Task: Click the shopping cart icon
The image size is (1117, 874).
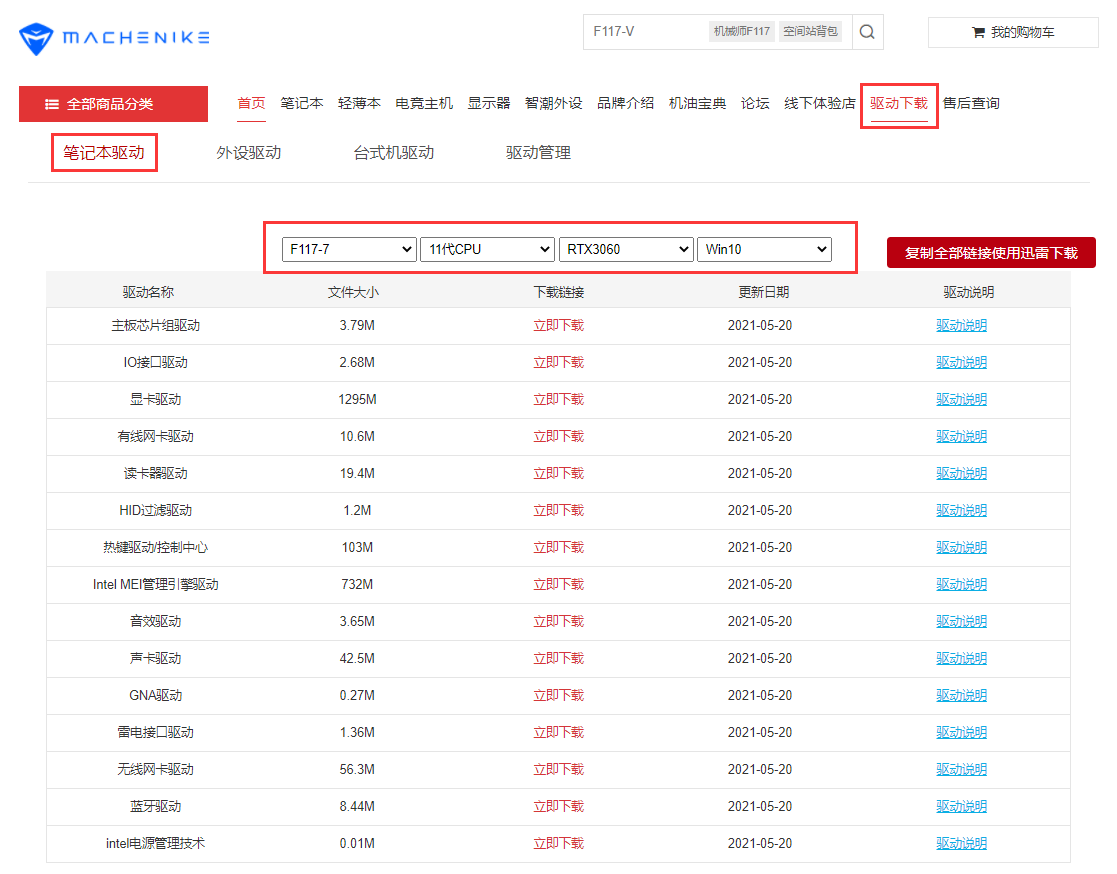Action: pyautogui.click(x=978, y=33)
